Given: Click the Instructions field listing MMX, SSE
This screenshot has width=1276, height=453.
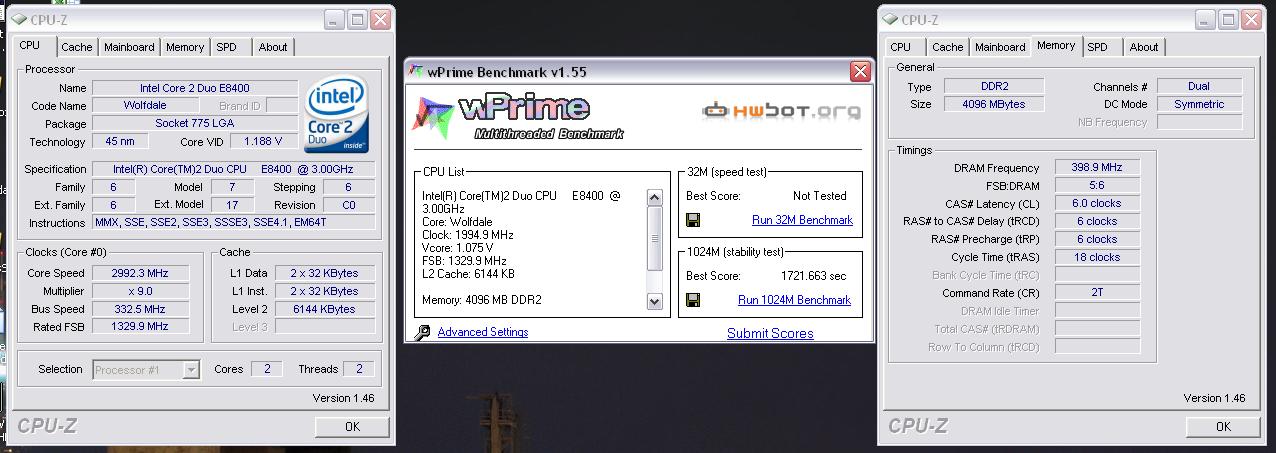Looking at the screenshot, I should (x=234, y=223).
